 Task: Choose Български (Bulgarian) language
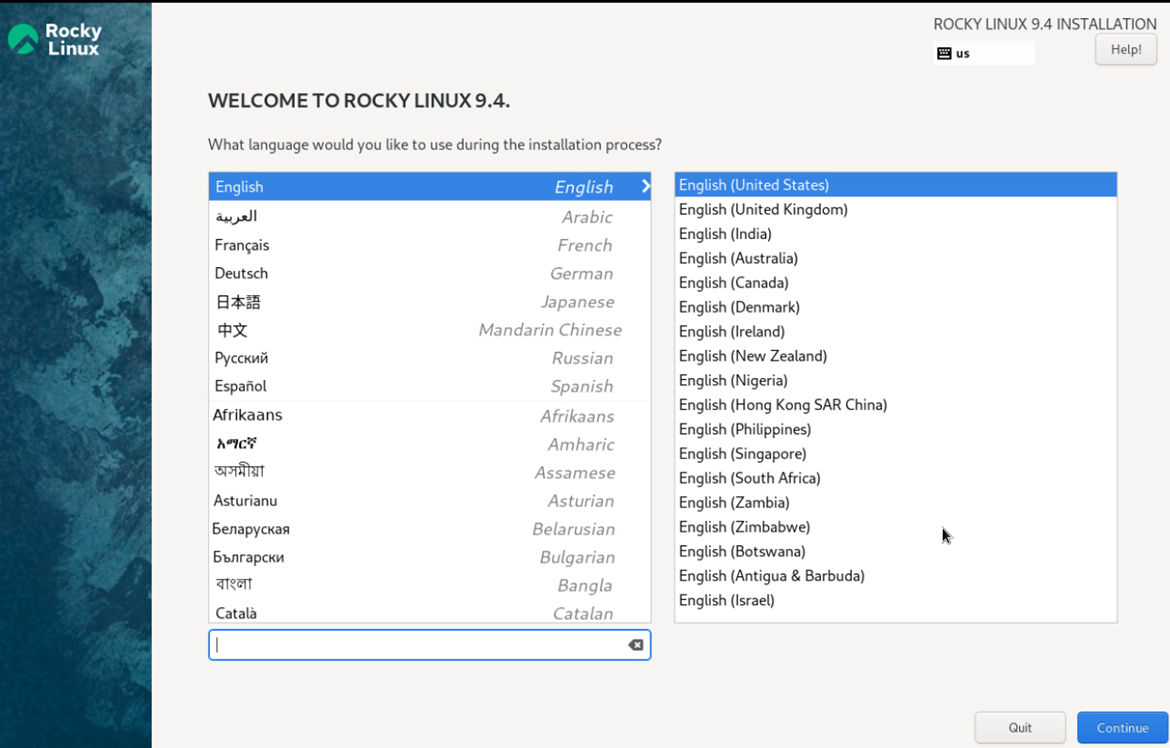pyautogui.click(x=430, y=558)
